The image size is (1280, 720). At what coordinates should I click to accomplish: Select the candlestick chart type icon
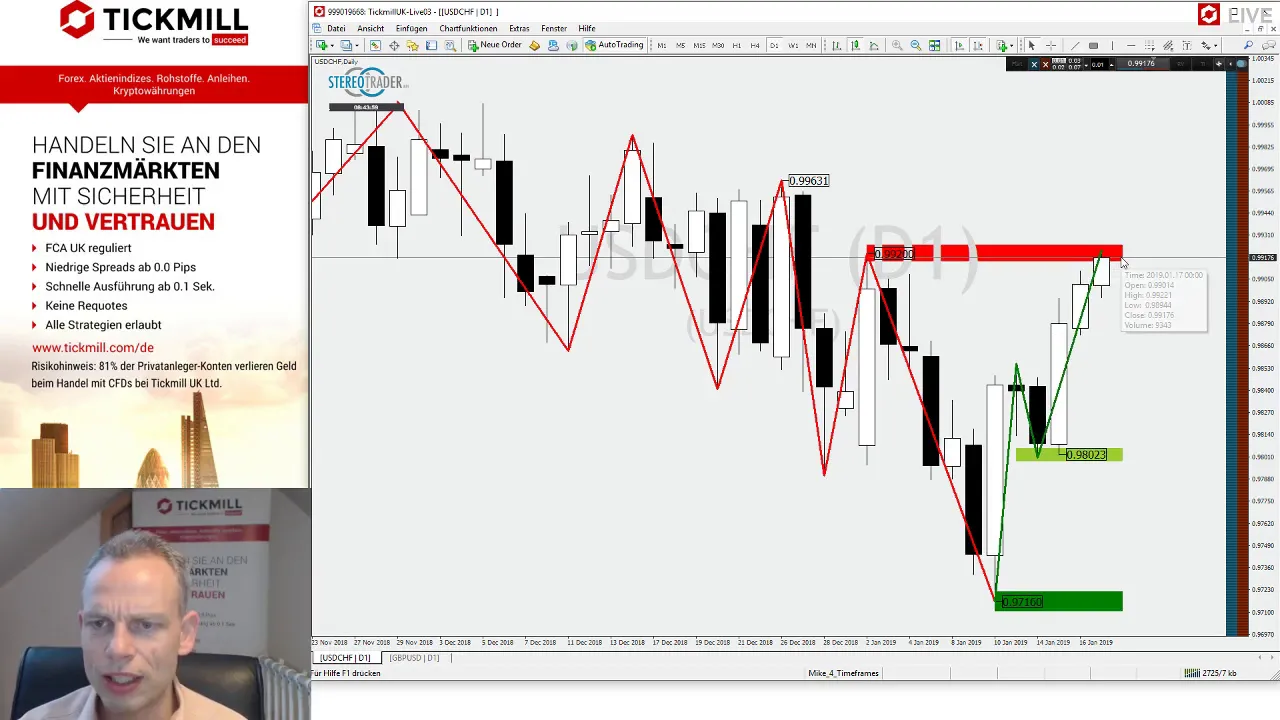(856, 45)
